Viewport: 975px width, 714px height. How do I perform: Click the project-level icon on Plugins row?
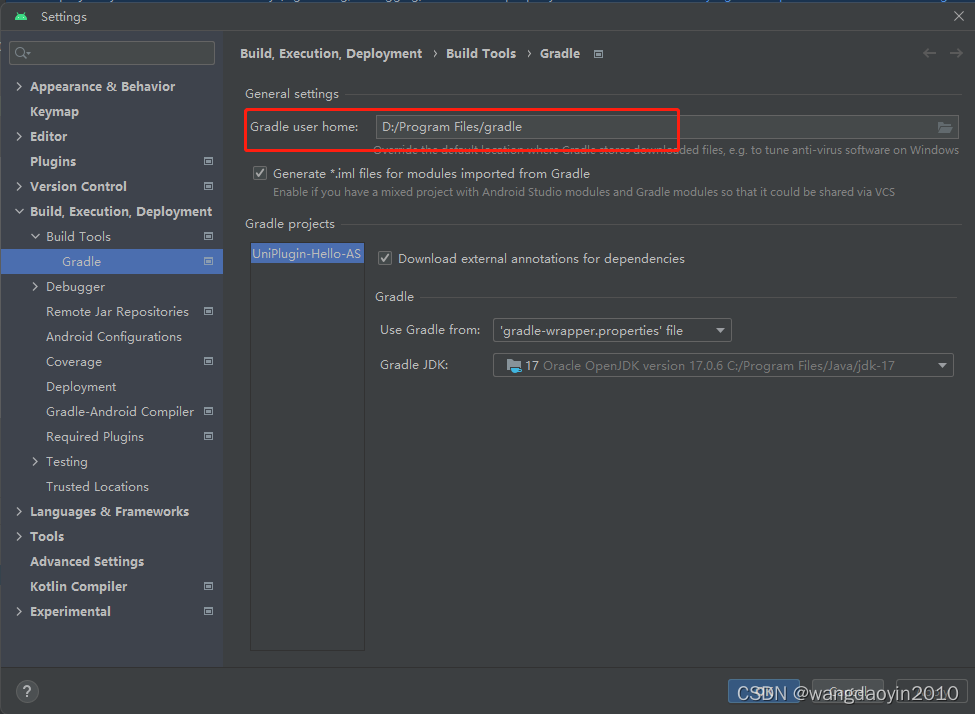pyautogui.click(x=208, y=161)
